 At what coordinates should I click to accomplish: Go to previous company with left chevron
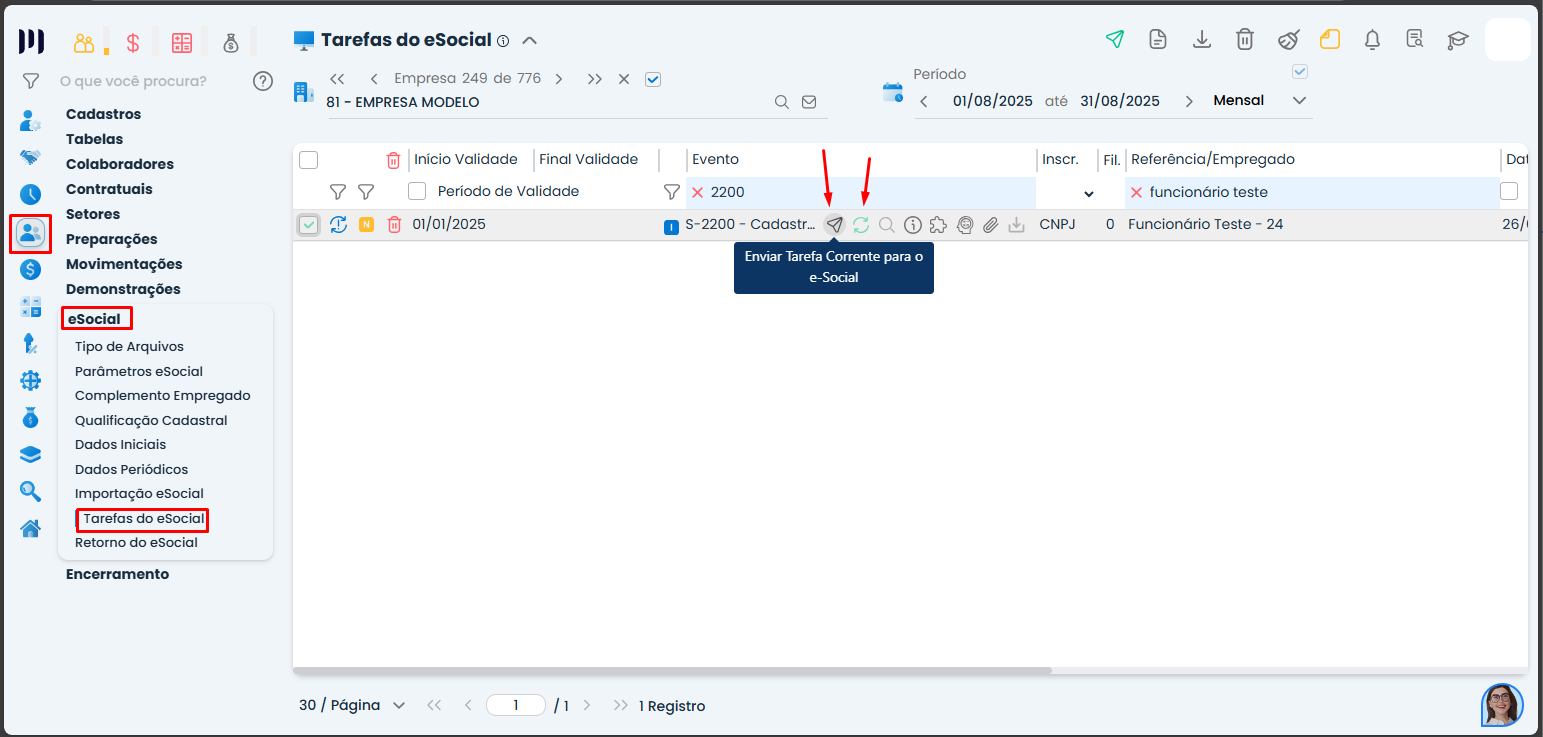[x=373, y=79]
